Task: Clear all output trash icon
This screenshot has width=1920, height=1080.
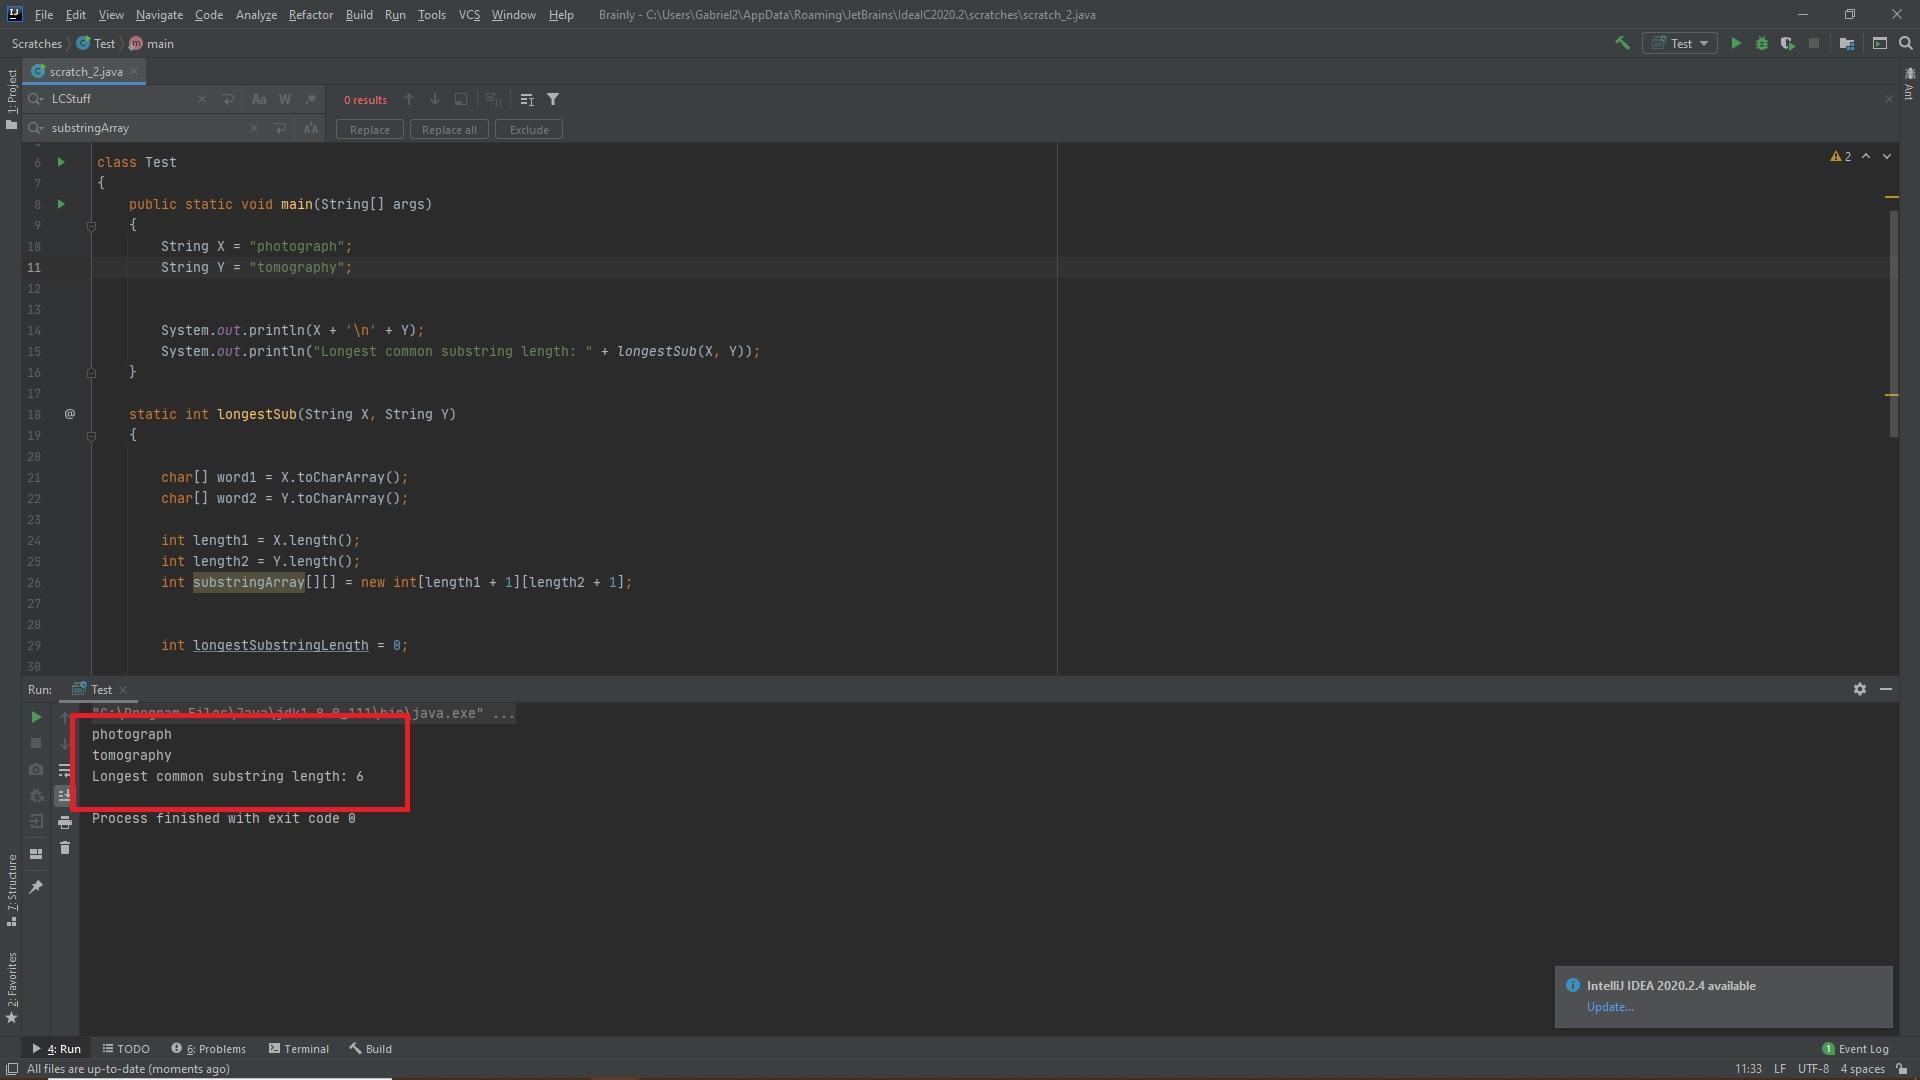Action: tap(65, 848)
